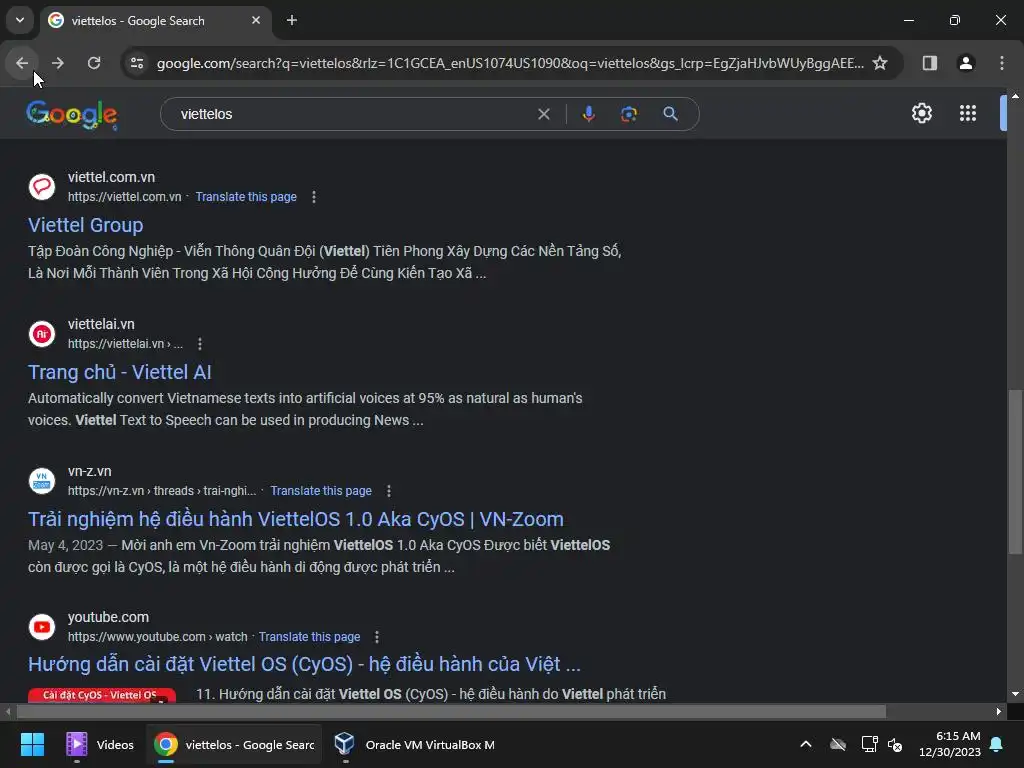Click the scroll down arrow

click(x=1016, y=694)
